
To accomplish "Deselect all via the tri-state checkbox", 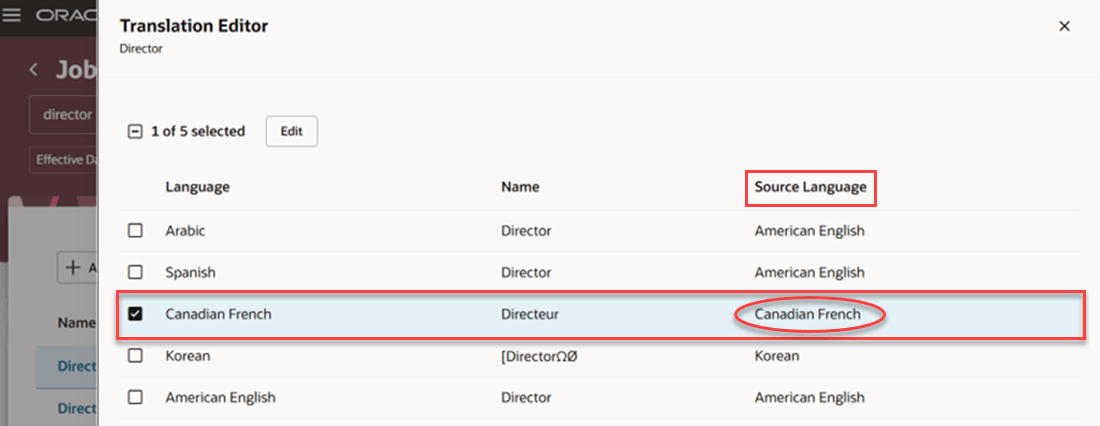I will point(135,131).
